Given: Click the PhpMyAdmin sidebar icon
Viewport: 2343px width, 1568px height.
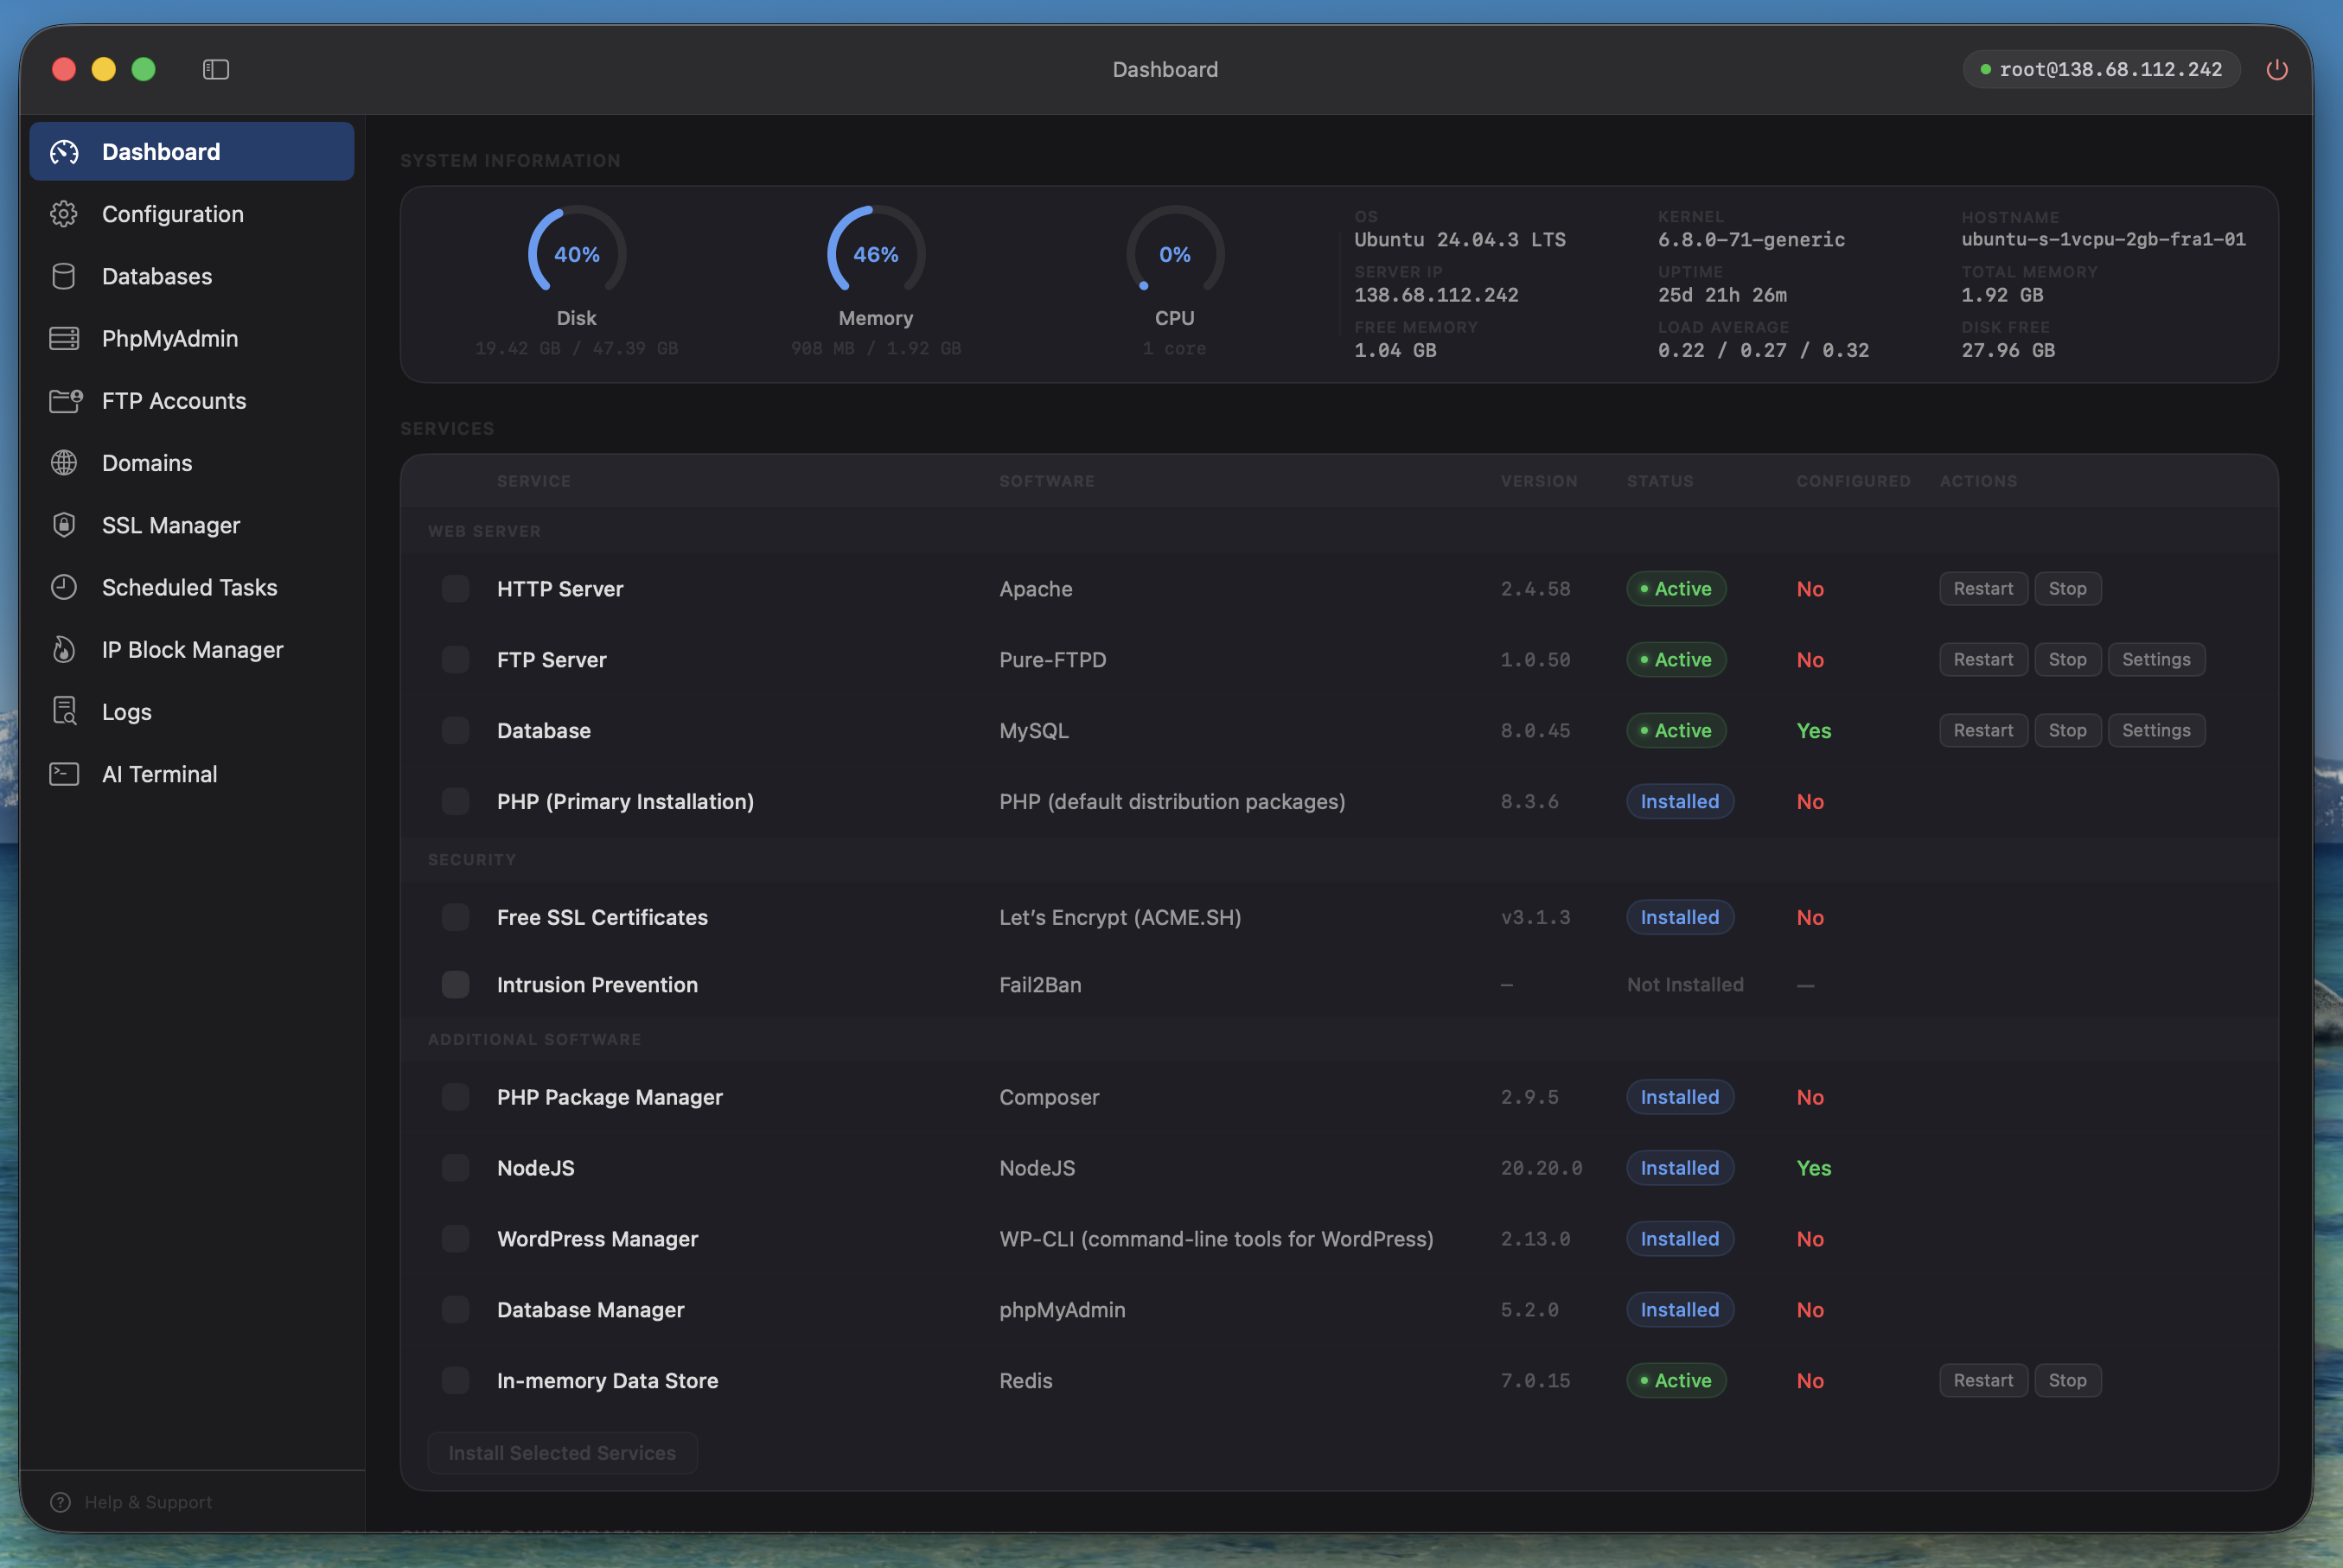Looking at the screenshot, I should (64, 338).
